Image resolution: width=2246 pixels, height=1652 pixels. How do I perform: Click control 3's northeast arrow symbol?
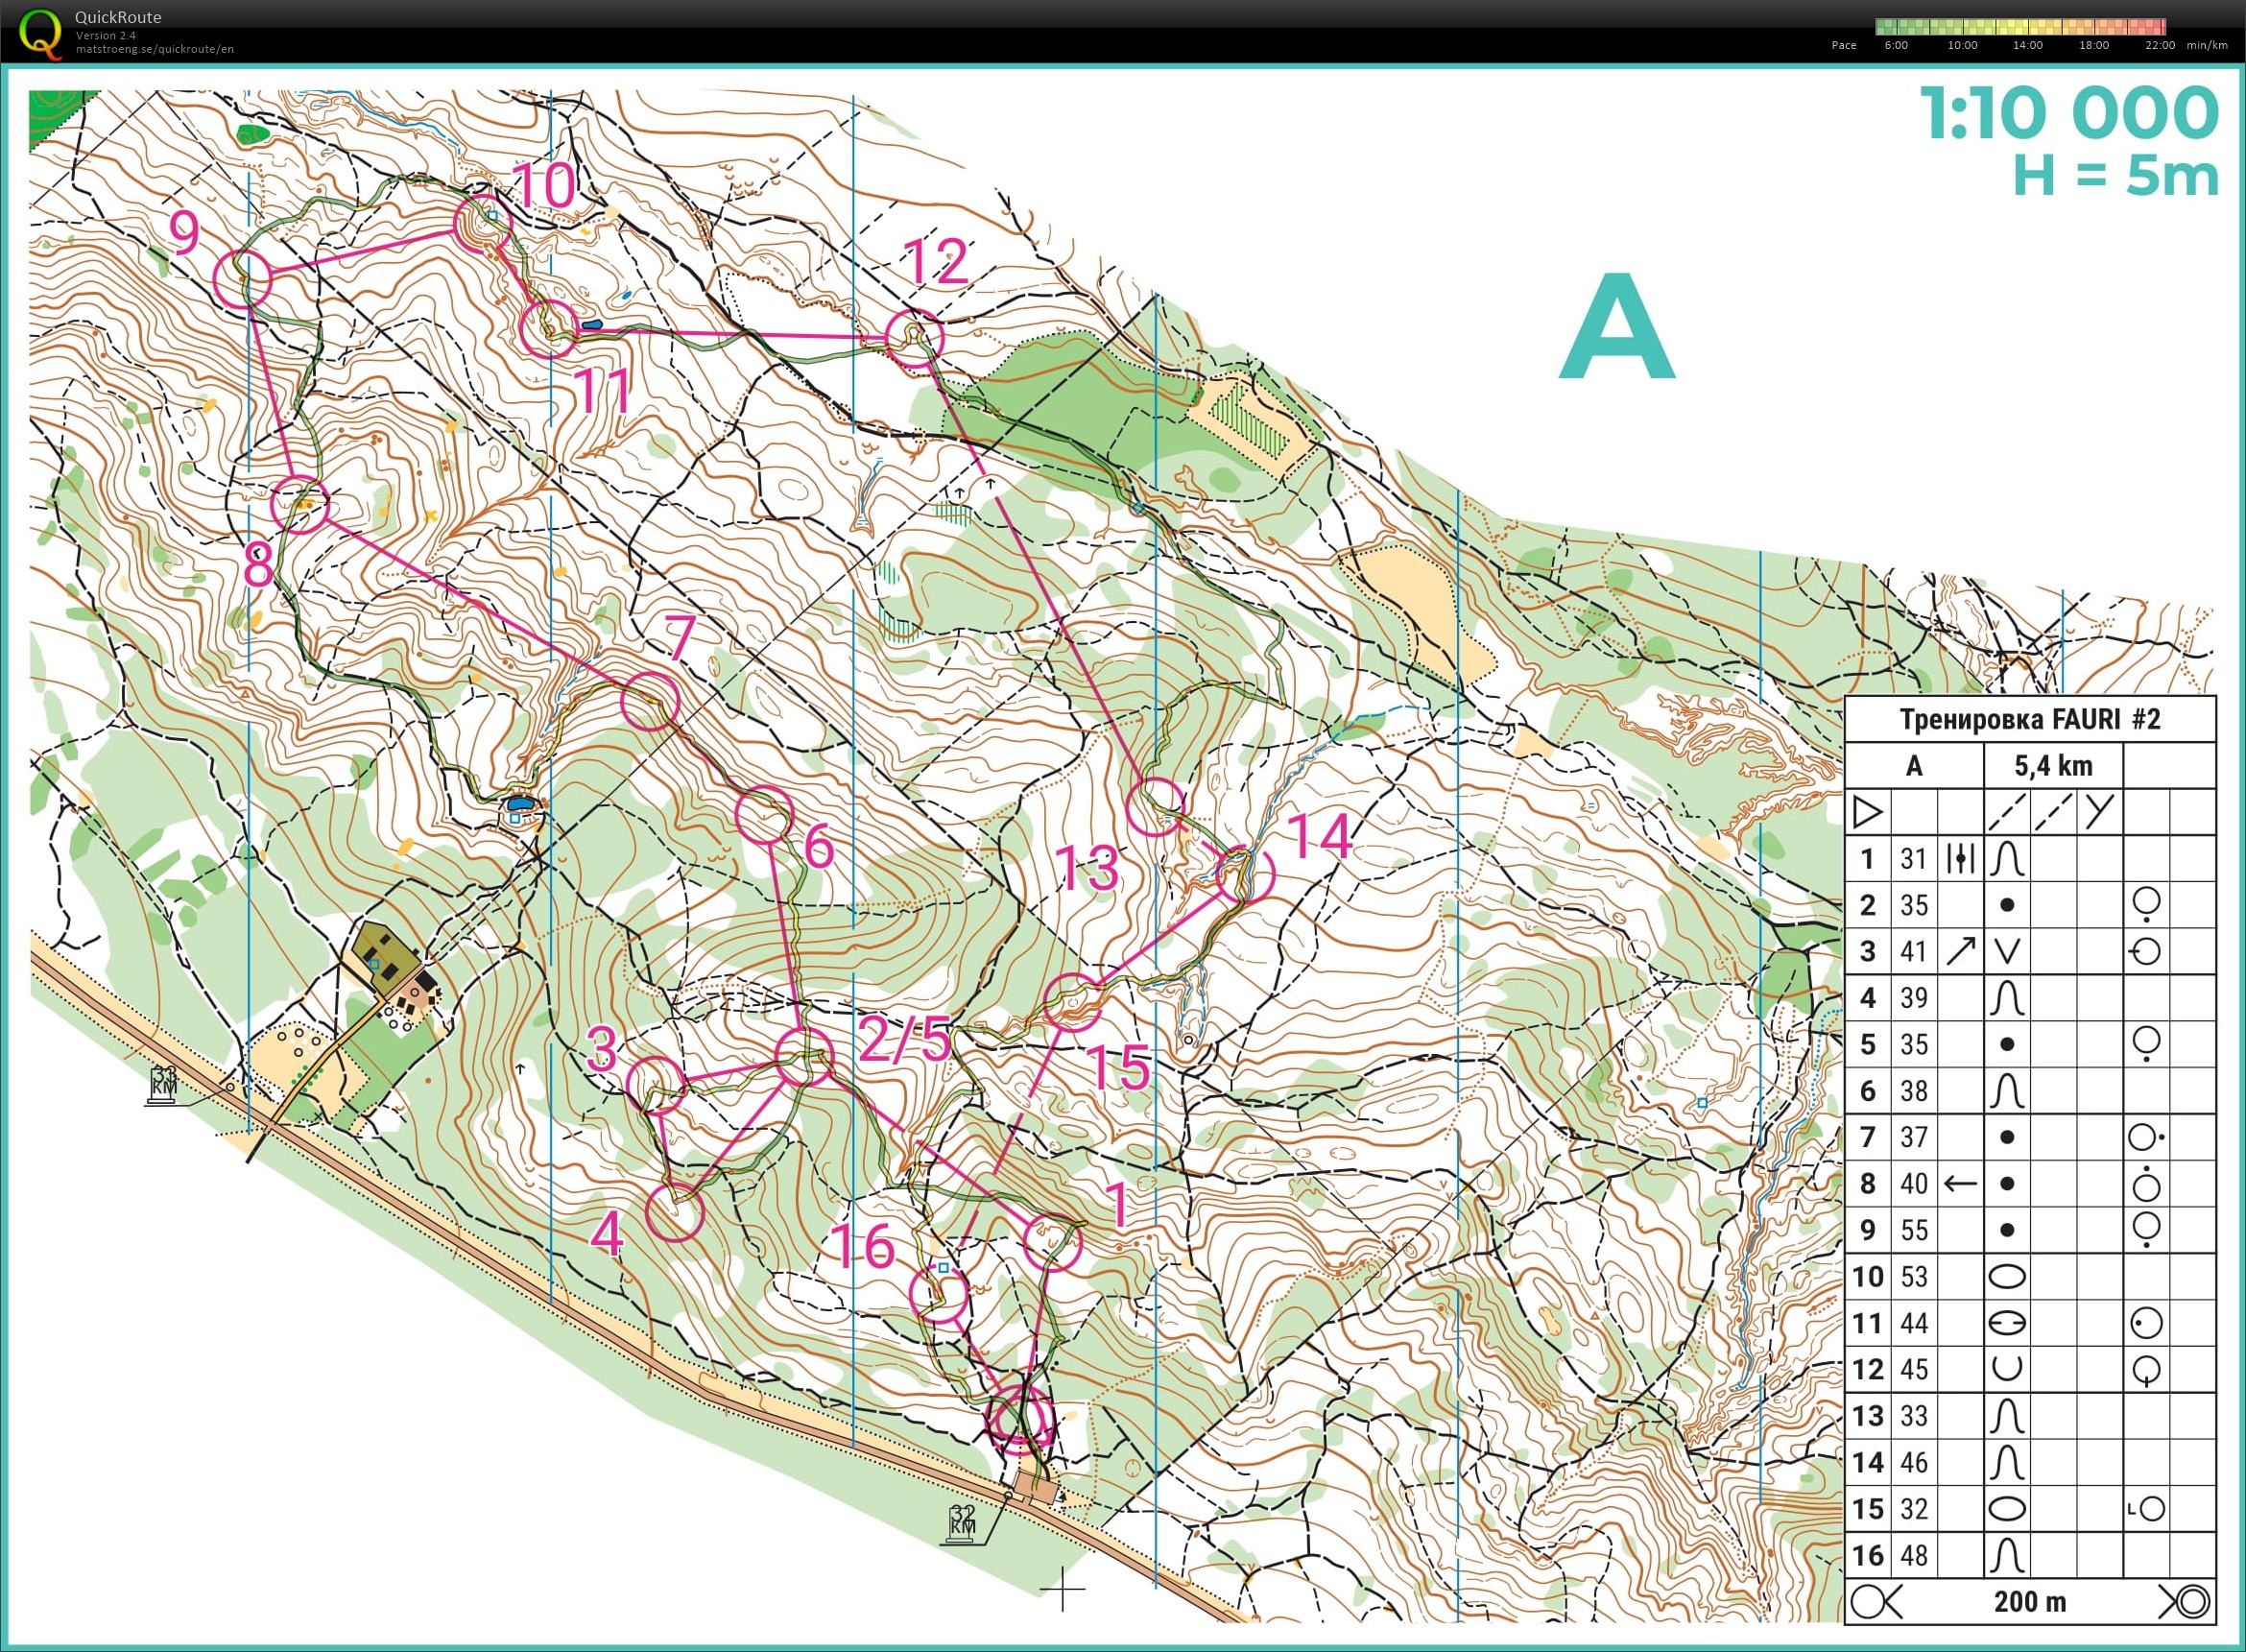tap(1960, 951)
